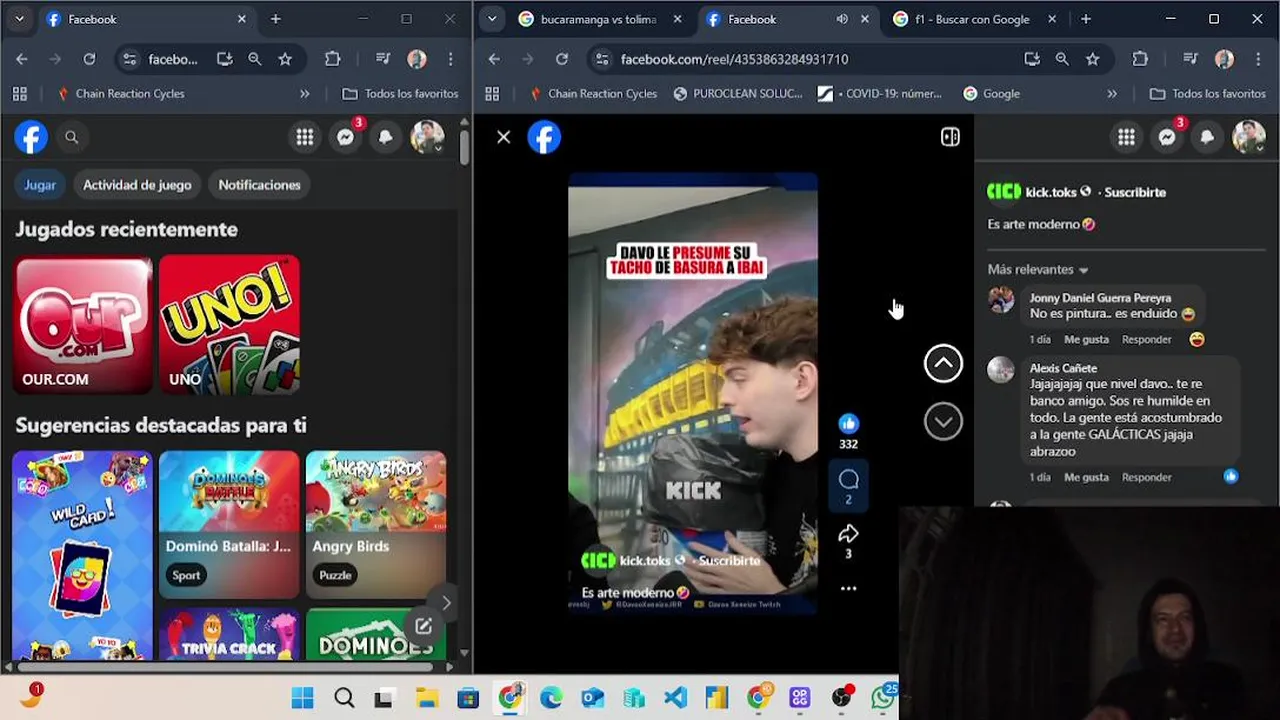Select the Jugar tab in left Facebook window
The width and height of the screenshot is (1280, 720).
(40, 185)
